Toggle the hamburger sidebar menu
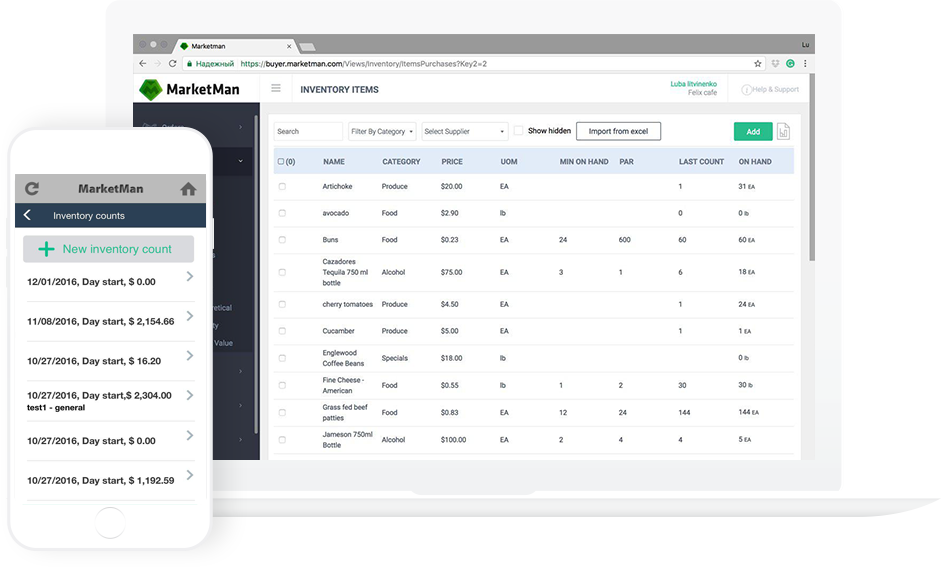Screen dimensions: 941x567 point(276,88)
